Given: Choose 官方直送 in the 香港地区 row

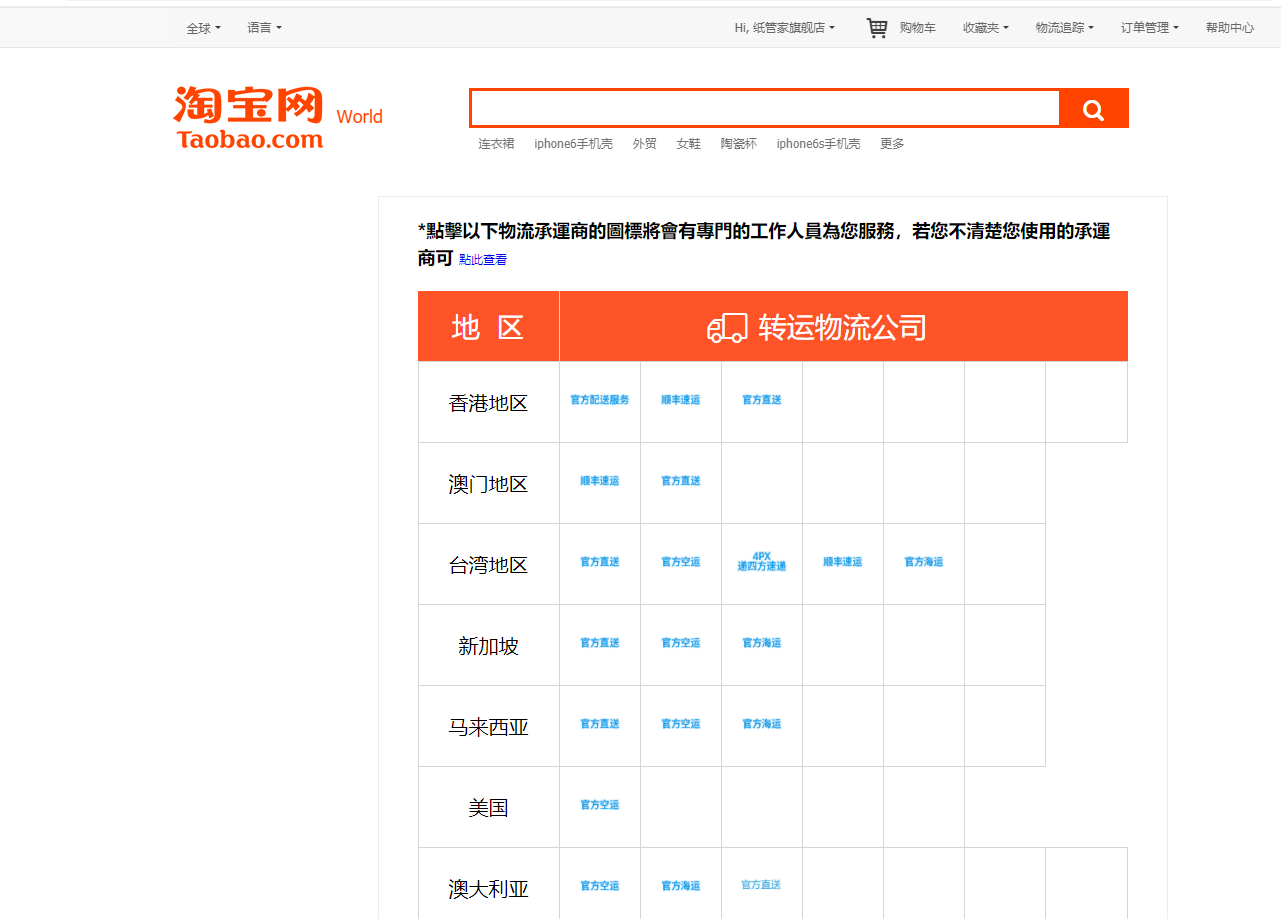Looking at the screenshot, I should 762,400.
